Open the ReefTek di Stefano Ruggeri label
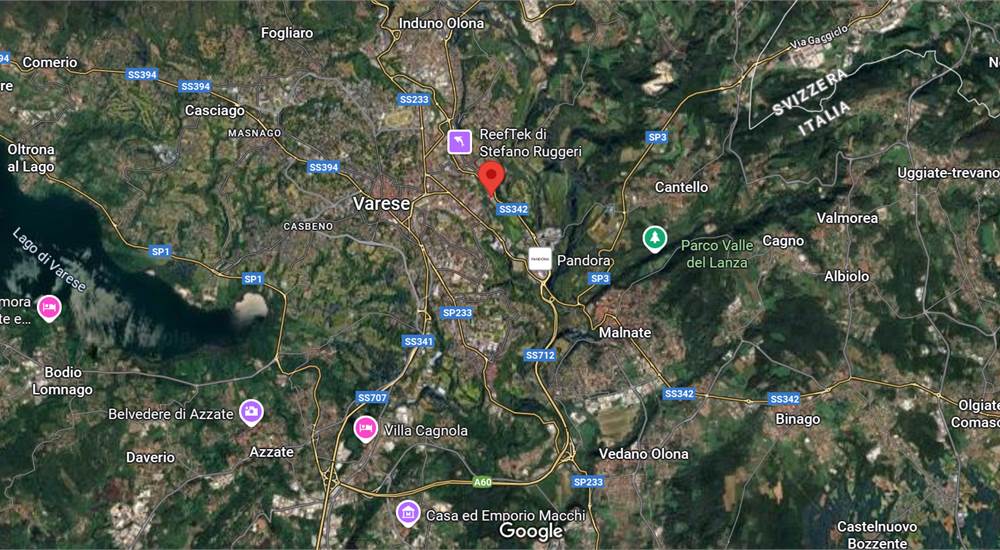Viewport: 1000px width, 550px height. 531,144
